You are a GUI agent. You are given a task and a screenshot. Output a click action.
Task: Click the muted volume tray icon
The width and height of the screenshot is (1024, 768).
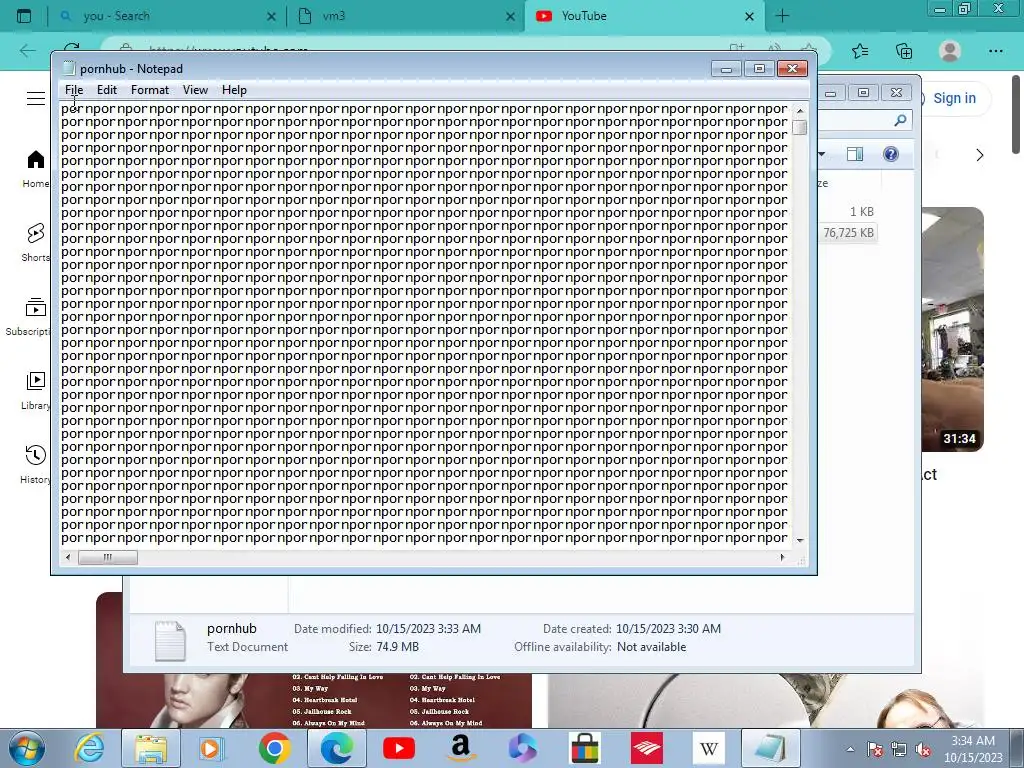tap(923, 749)
